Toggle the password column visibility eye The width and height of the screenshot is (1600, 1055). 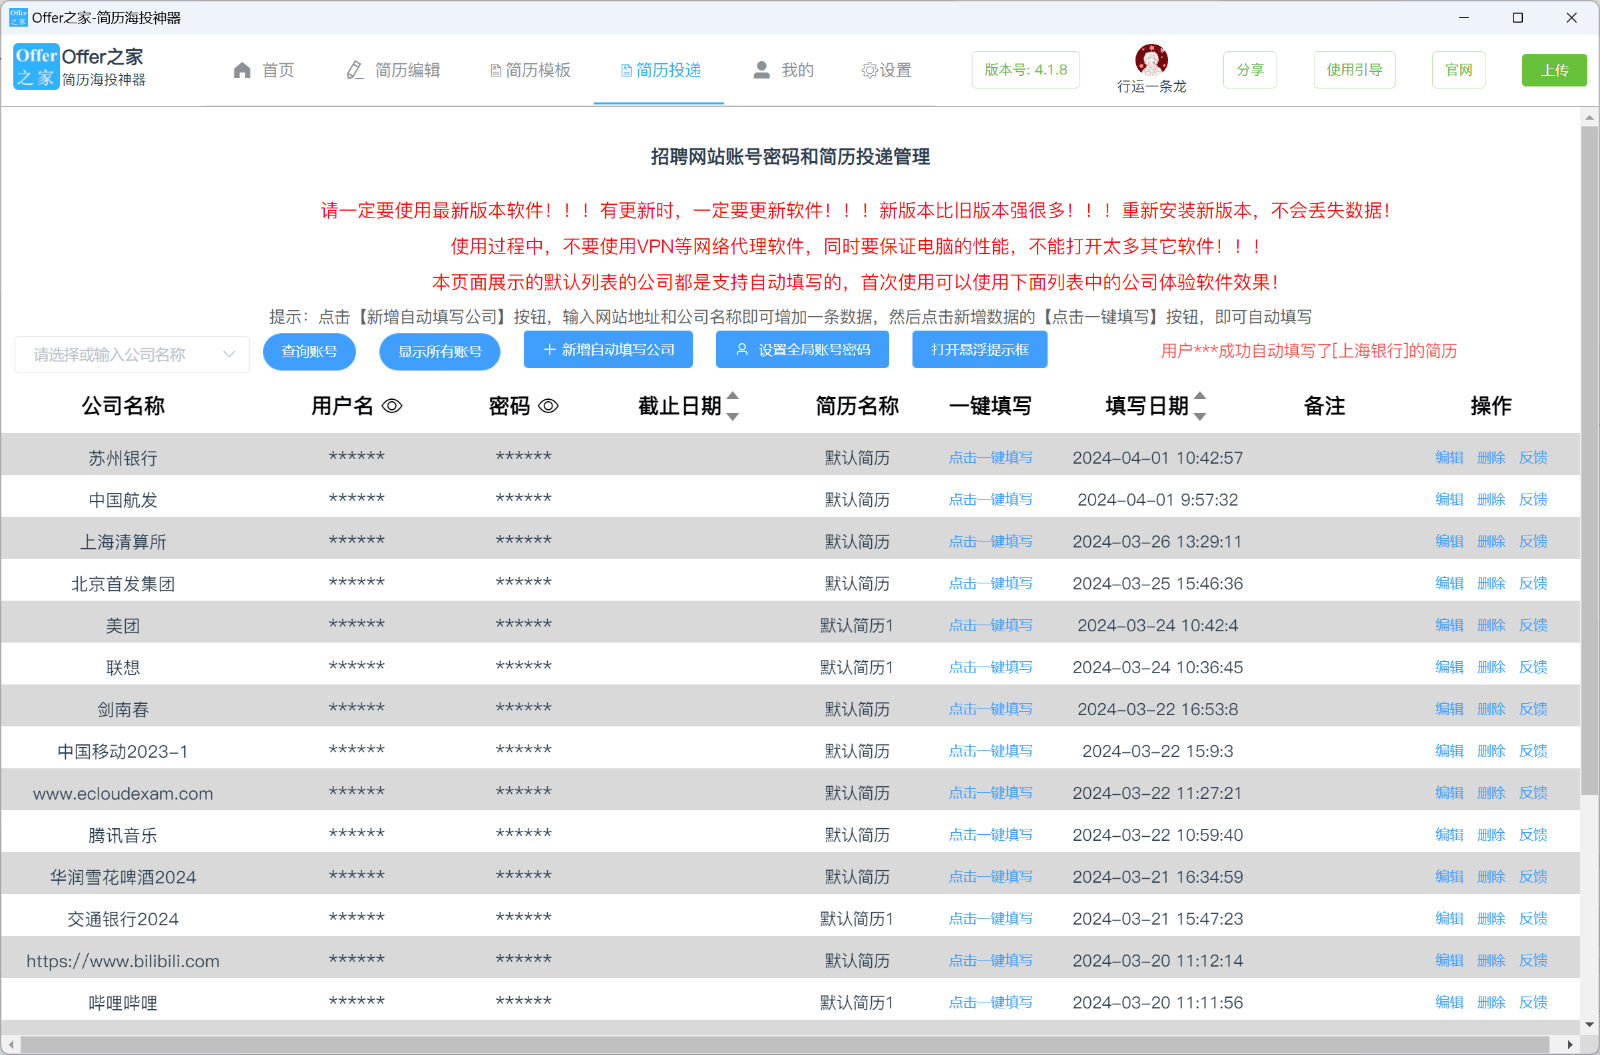(x=547, y=406)
